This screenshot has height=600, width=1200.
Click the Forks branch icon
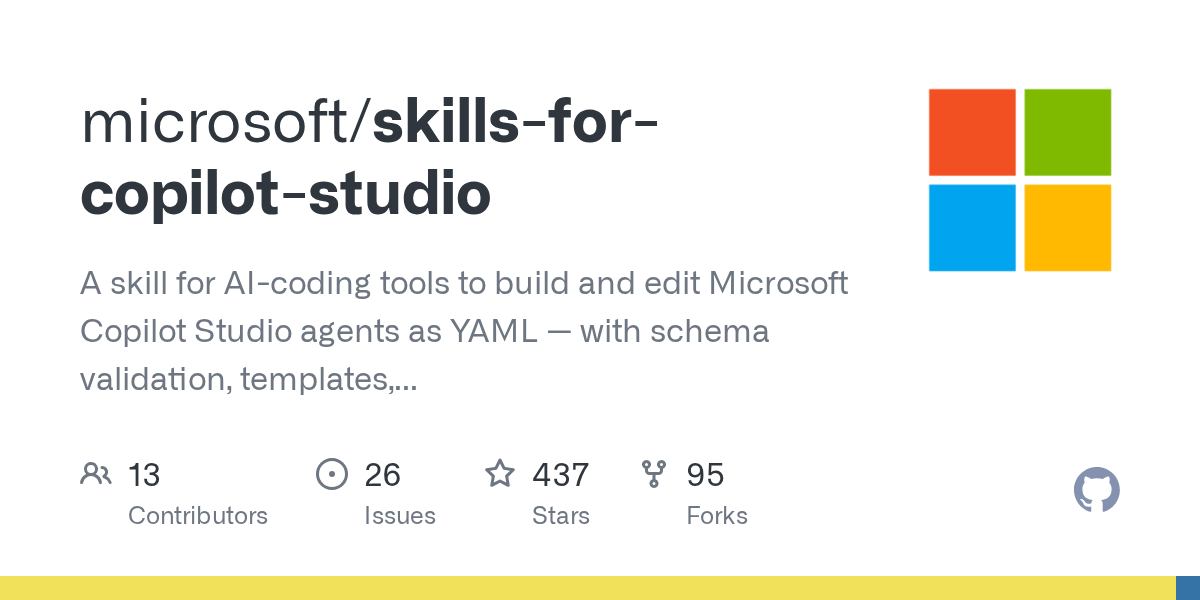654,474
